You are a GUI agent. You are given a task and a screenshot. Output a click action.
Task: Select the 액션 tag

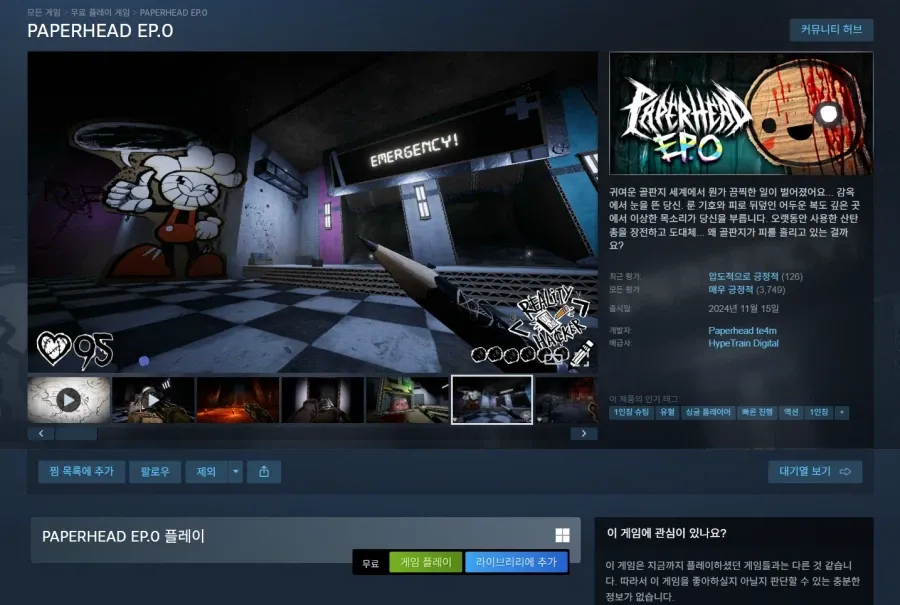[x=791, y=412]
